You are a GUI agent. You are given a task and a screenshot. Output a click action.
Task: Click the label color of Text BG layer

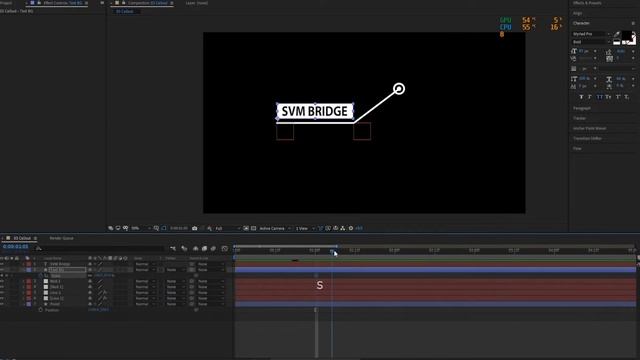29,270
